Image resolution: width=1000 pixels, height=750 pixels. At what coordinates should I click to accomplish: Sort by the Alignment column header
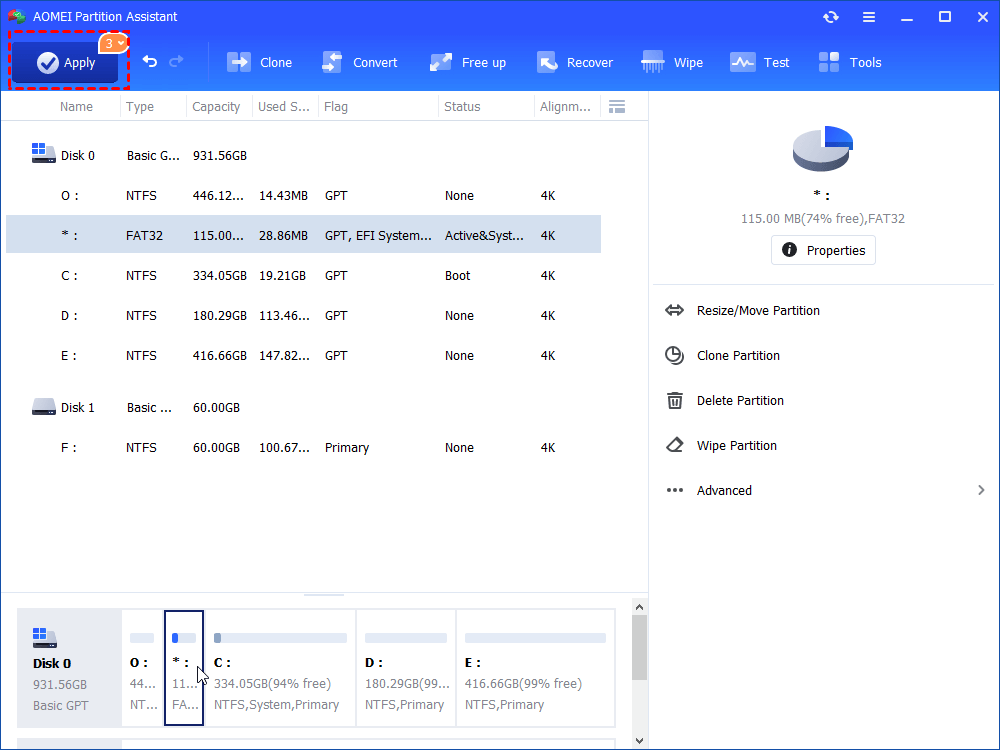[565, 107]
